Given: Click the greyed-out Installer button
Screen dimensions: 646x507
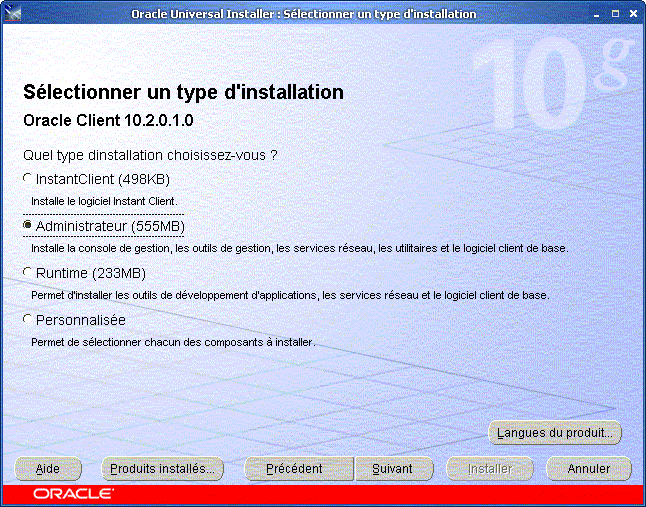Looking at the screenshot, I should click(490, 468).
